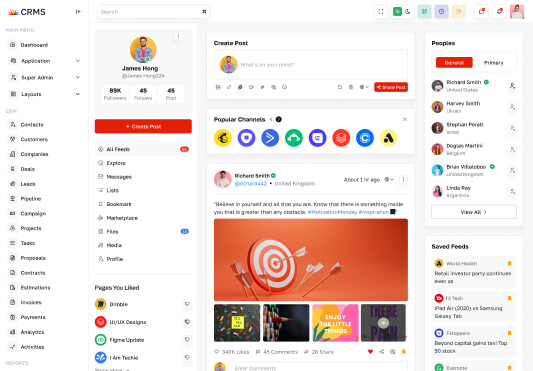Screen dimensions: 533x371
Task: Click the fullscreen icon in top bar
Action: tap(380, 12)
